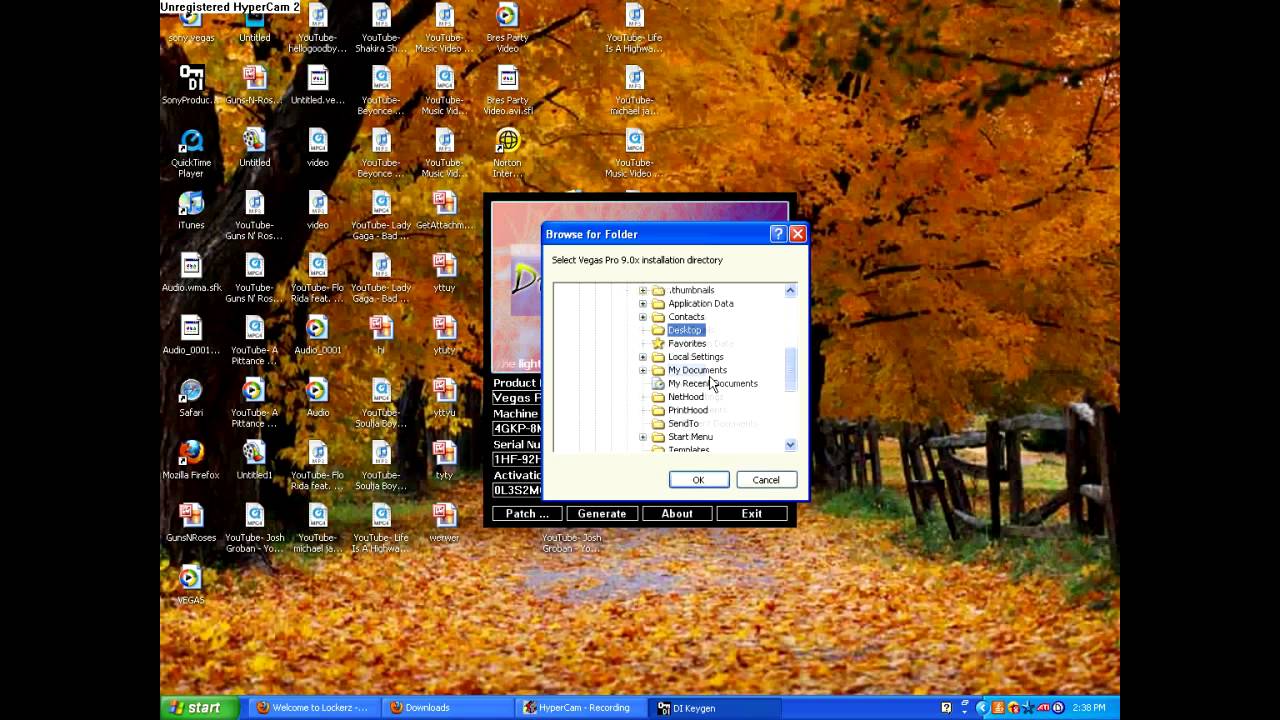Click the Exit button in keygen
This screenshot has width=1280, height=720.
[752, 513]
